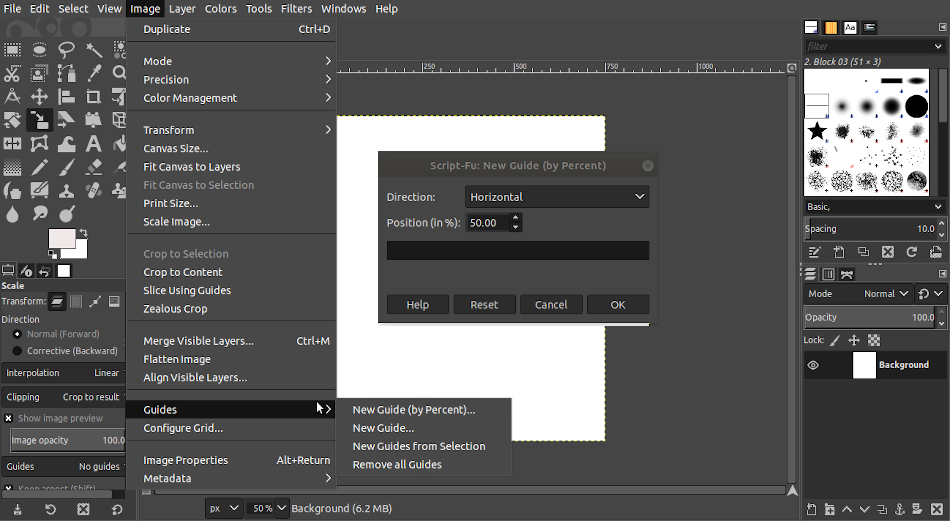
Task: Toggle visibility eye of Background layer
Action: tap(813, 365)
